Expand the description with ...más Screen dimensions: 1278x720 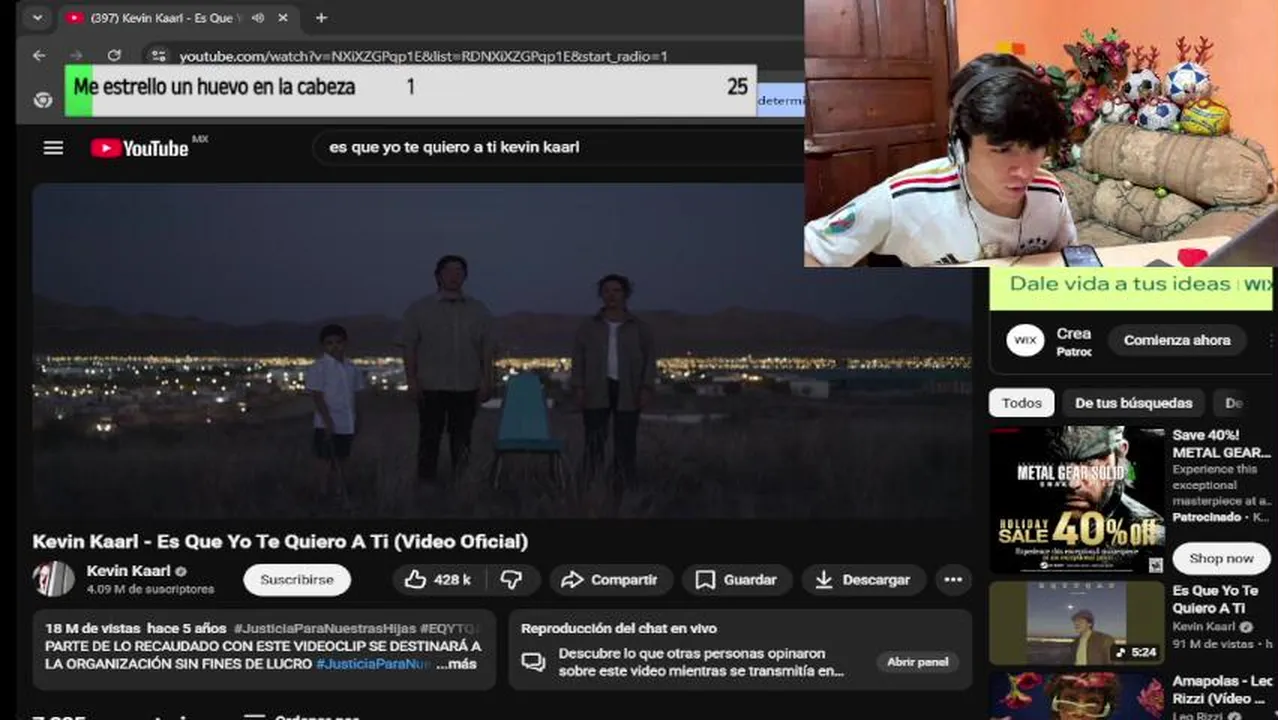coord(456,664)
